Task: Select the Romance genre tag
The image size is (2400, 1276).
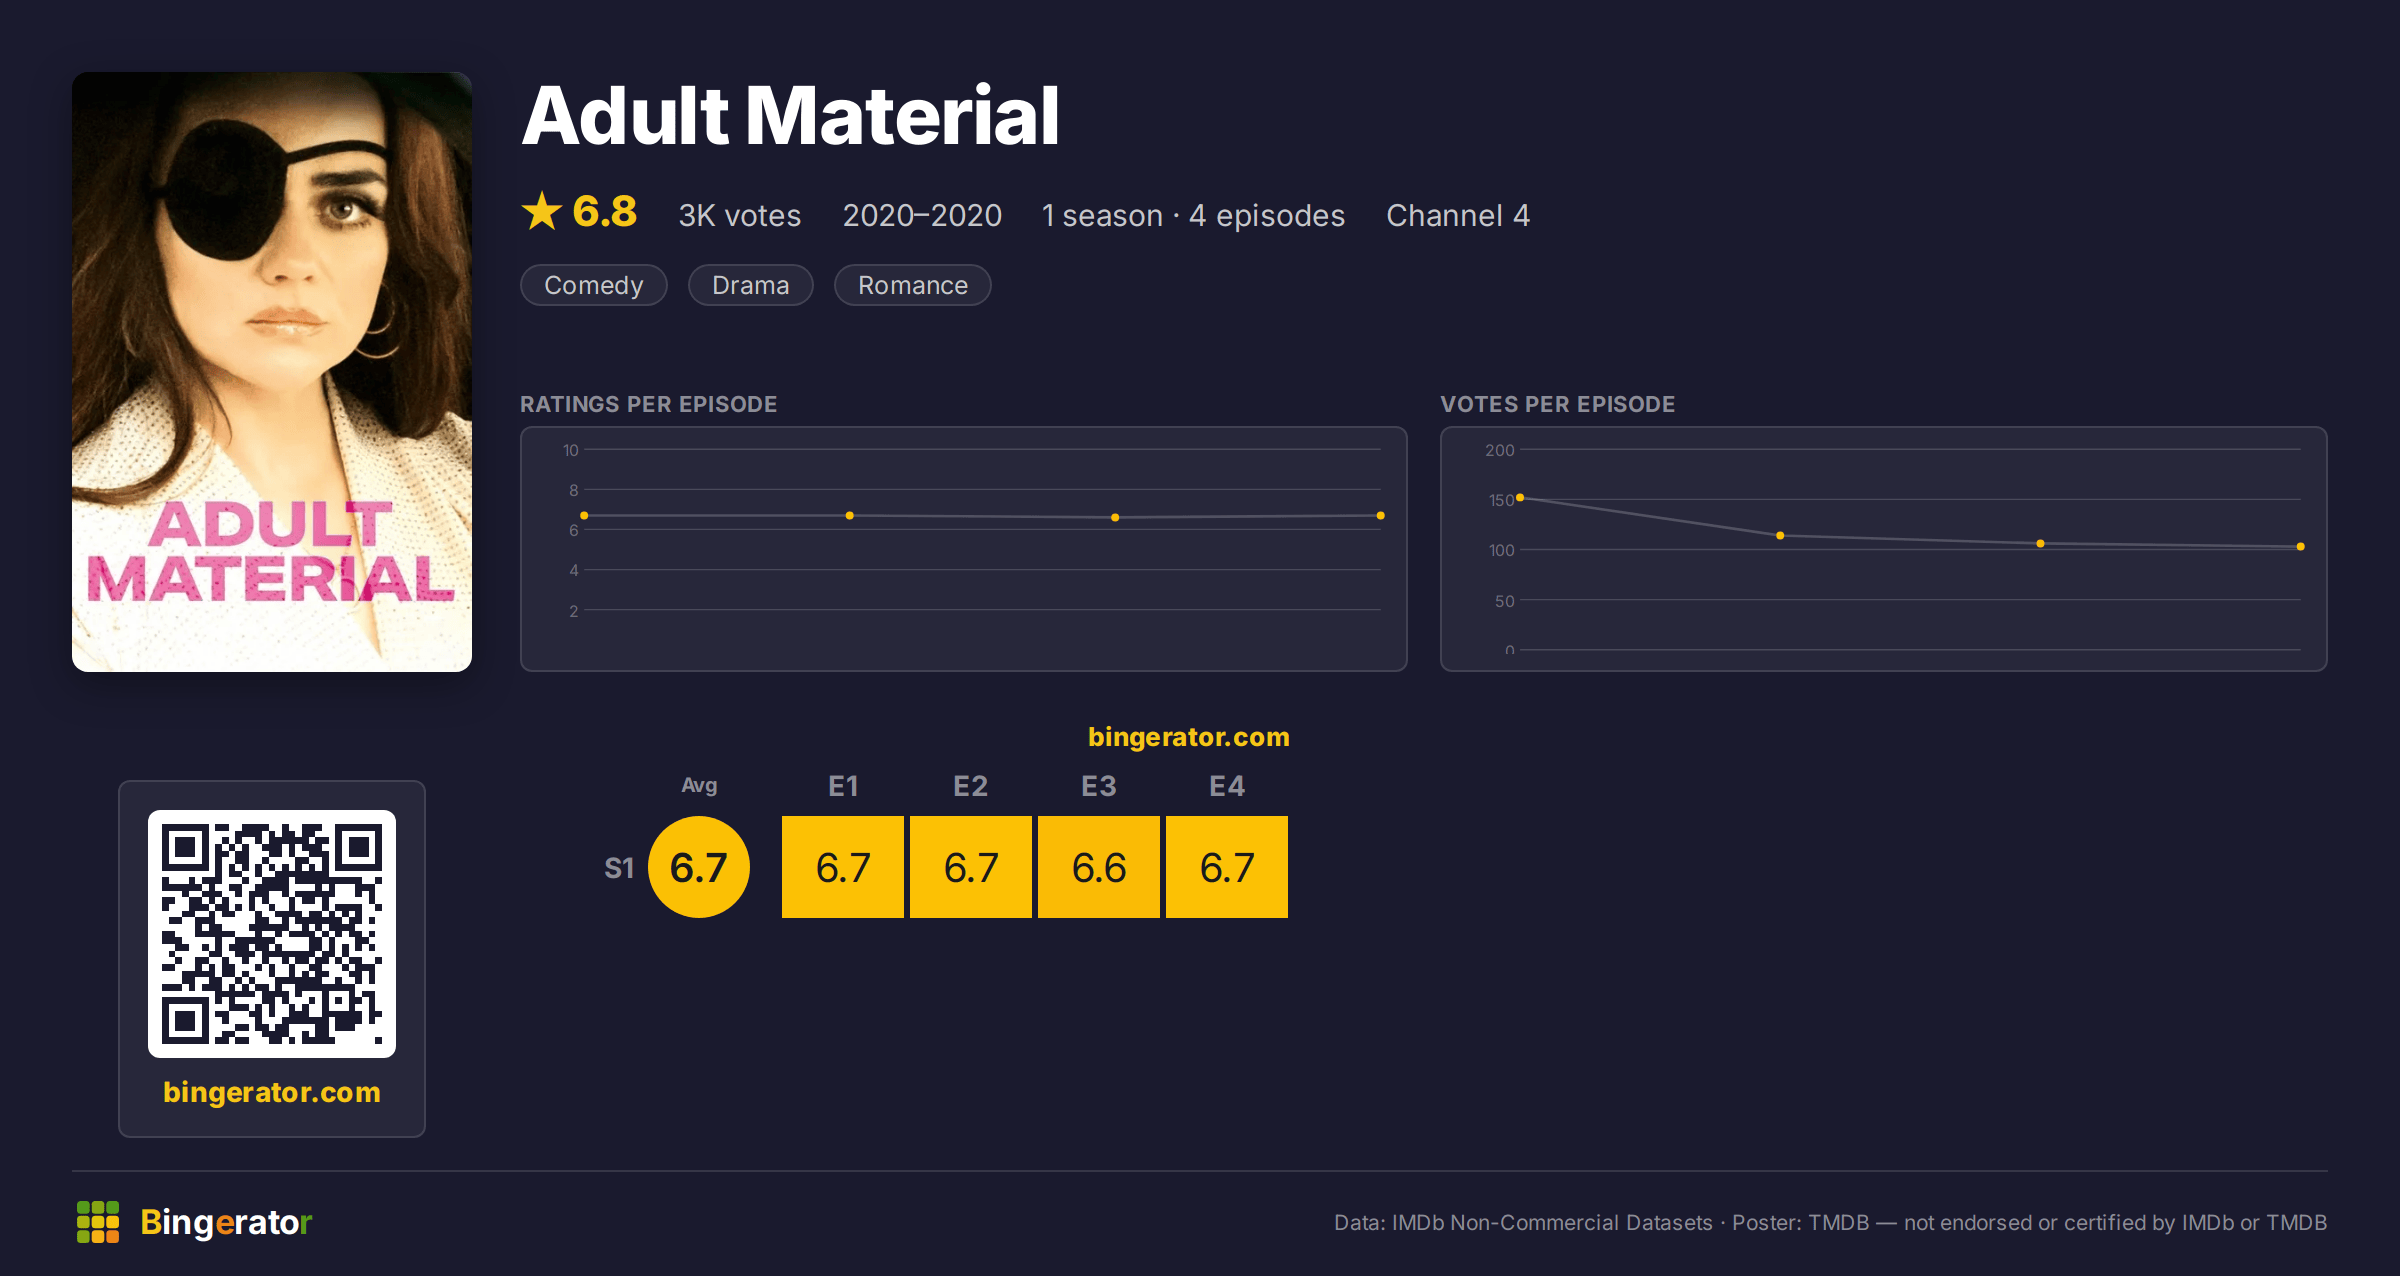Action: tap(913, 285)
